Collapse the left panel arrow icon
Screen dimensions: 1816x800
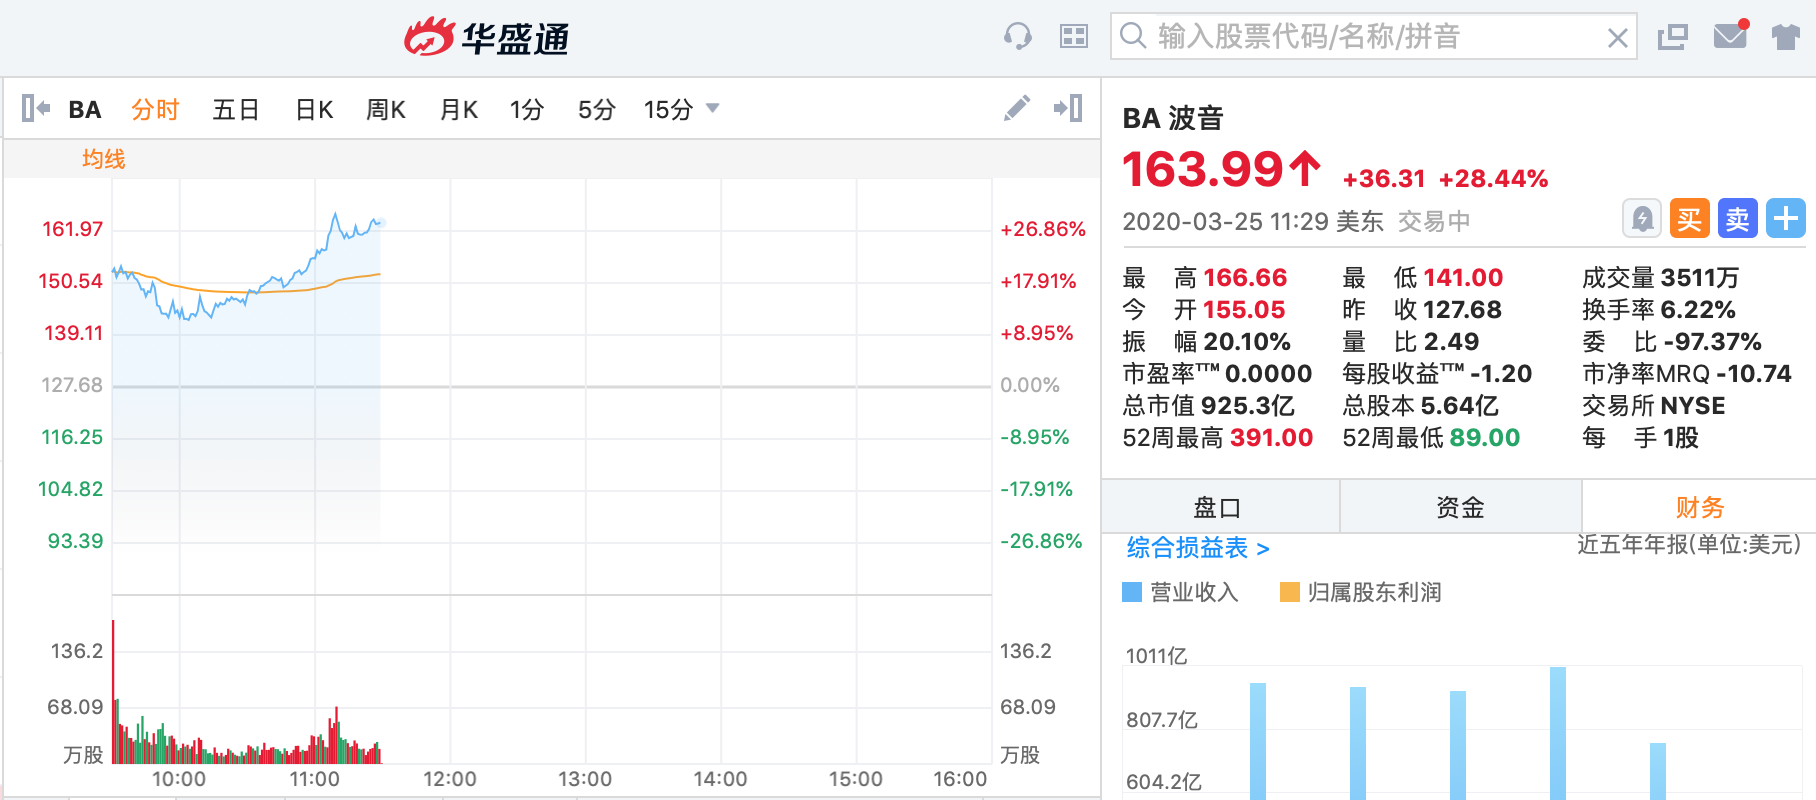pyautogui.click(x=35, y=108)
